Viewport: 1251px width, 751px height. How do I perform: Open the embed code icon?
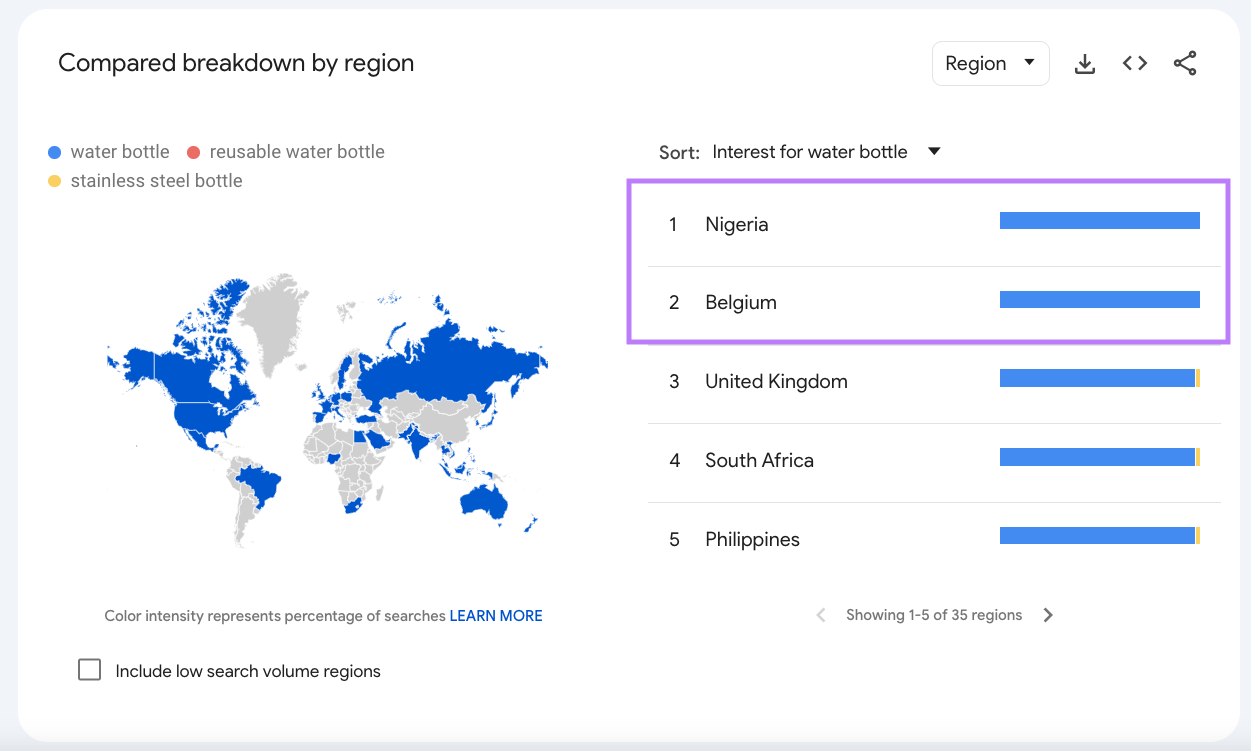1134,62
